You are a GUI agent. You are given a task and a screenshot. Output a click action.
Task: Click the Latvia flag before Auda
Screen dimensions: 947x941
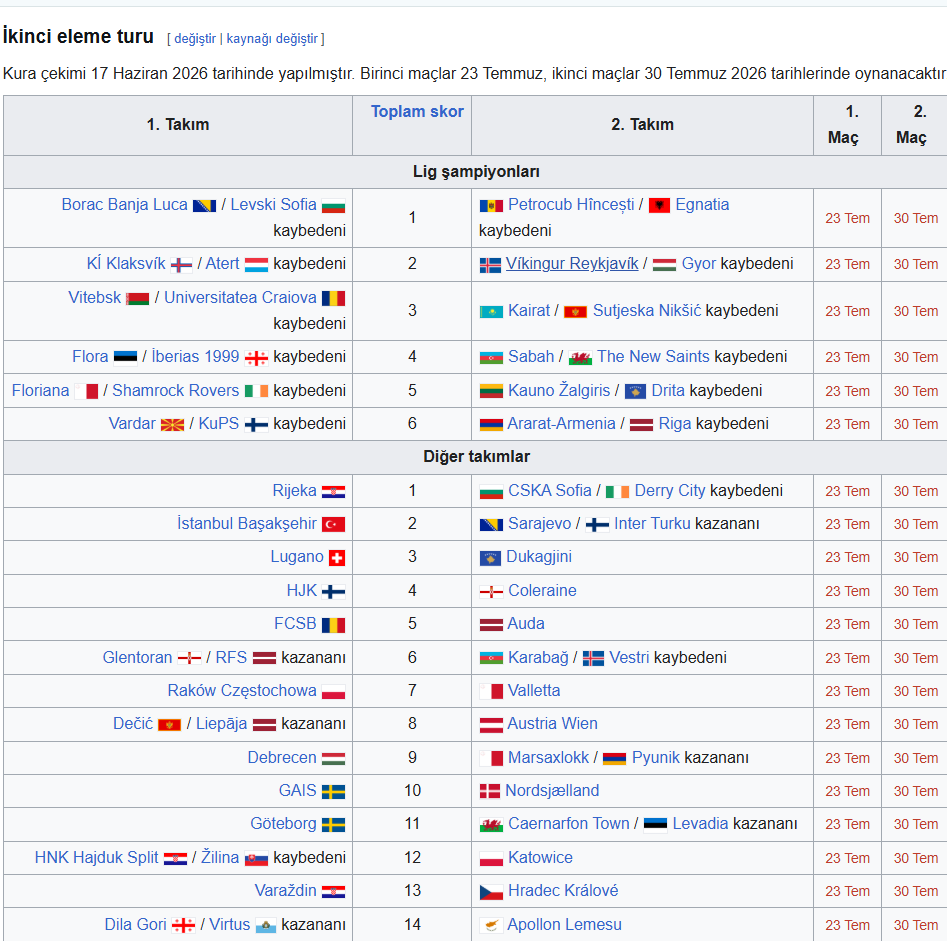[x=491, y=625]
